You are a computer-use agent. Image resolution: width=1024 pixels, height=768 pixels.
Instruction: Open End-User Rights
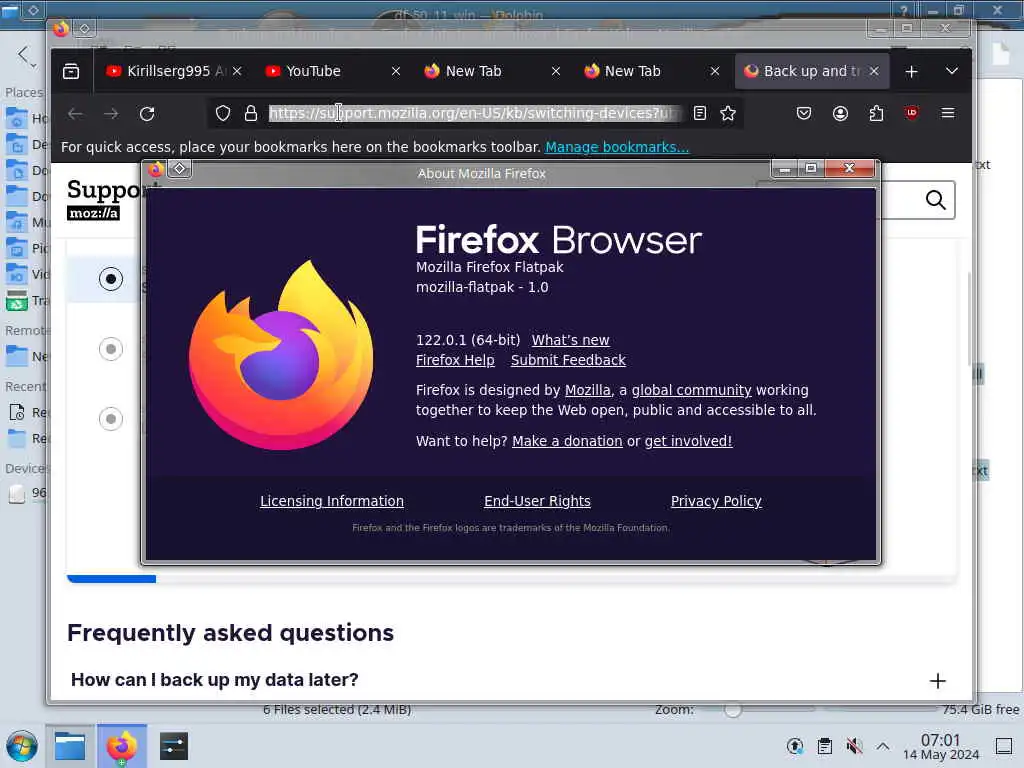pyautogui.click(x=537, y=502)
